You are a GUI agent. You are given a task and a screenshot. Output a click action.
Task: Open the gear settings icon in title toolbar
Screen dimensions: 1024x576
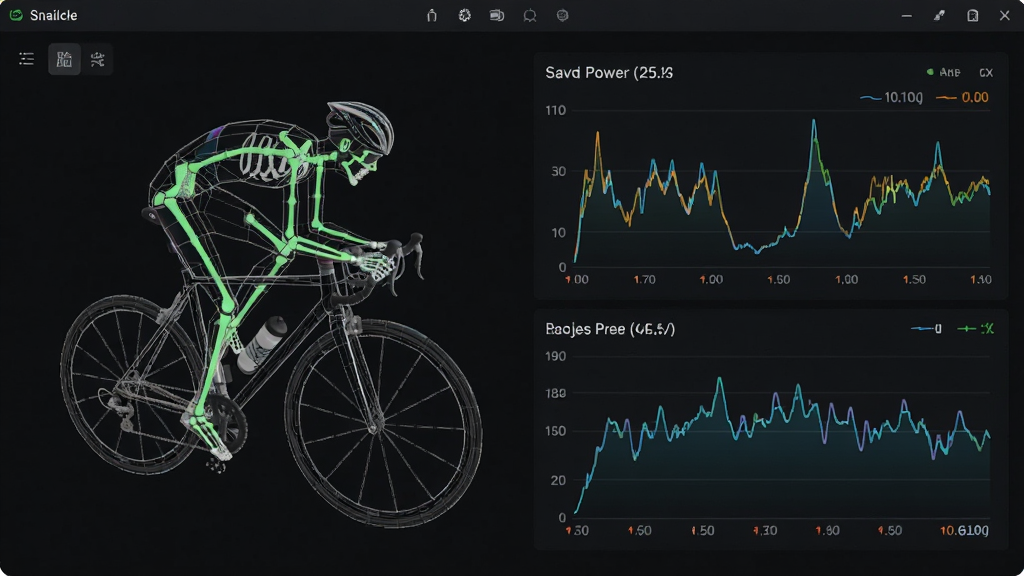(x=464, y=15)
